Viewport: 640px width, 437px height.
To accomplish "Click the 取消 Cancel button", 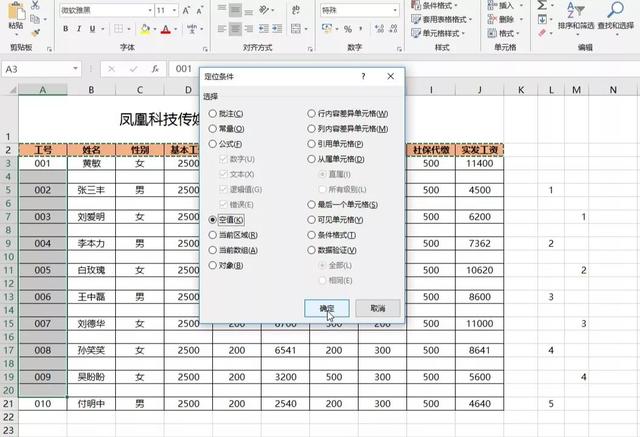I will pos(378,308).
